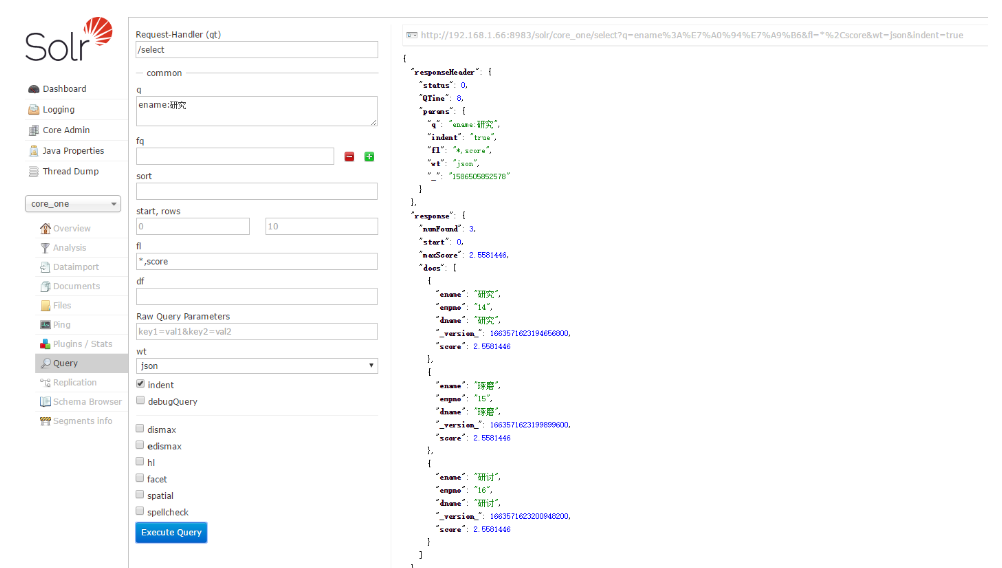1002x568 pixels.
Task: Click the link icon beside request URL
Action: point(412,35)
